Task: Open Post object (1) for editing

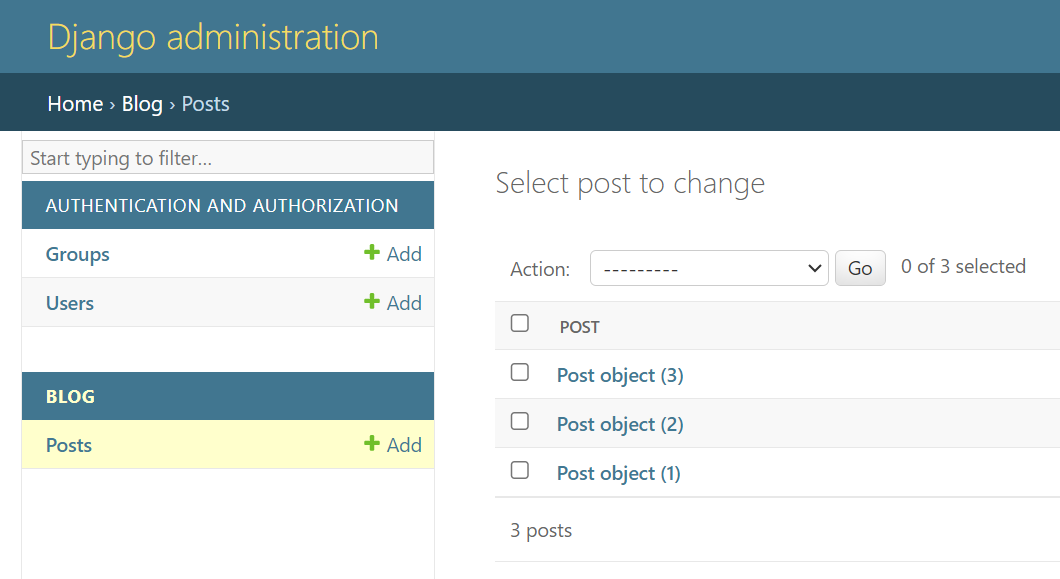Action: (x=619, y=473)
